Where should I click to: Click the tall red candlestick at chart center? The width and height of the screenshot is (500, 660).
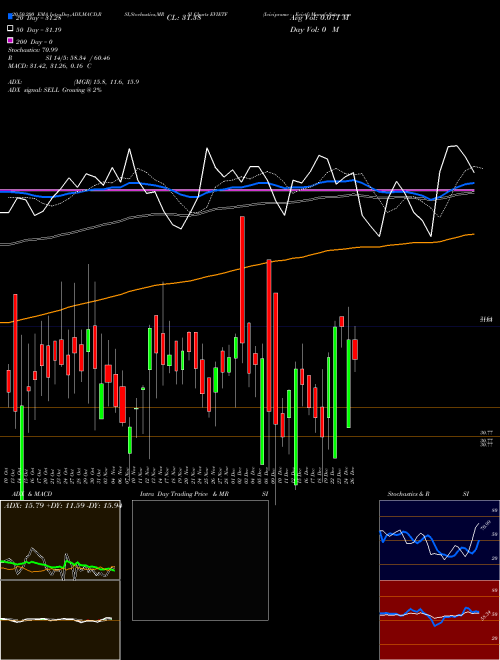coord(242,280)
